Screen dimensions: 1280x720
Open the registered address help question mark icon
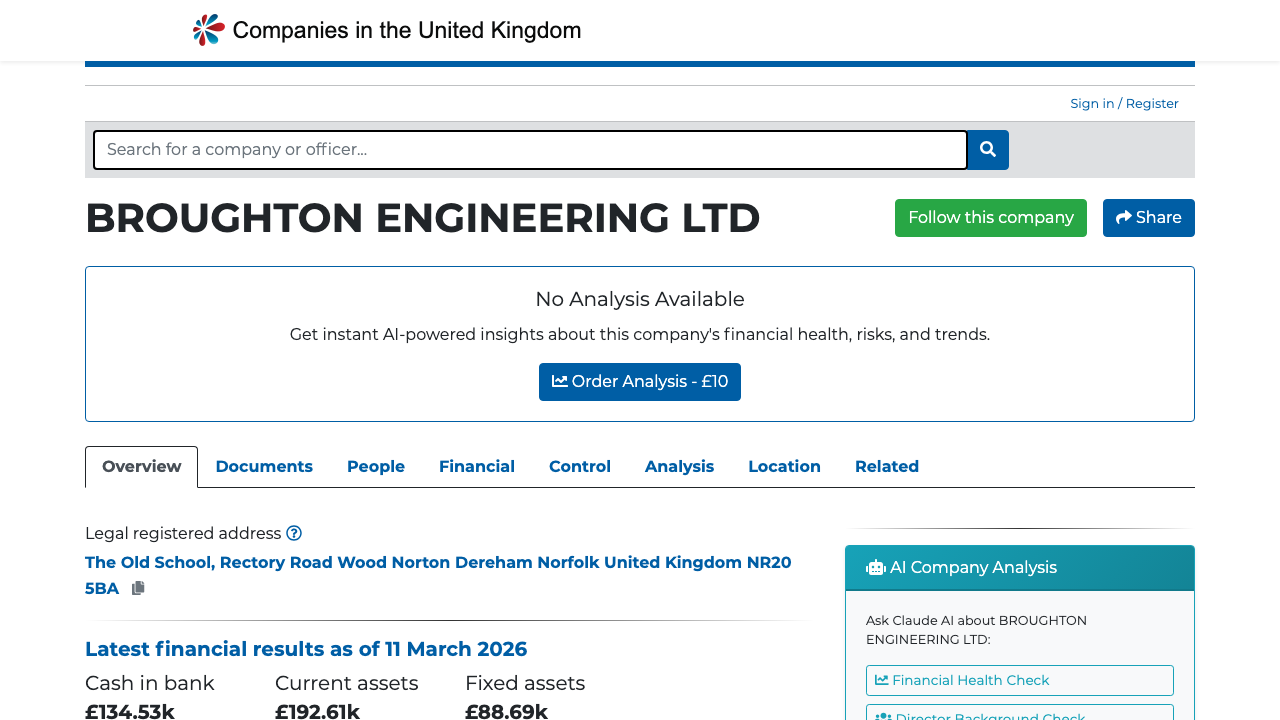click(295, 533)
